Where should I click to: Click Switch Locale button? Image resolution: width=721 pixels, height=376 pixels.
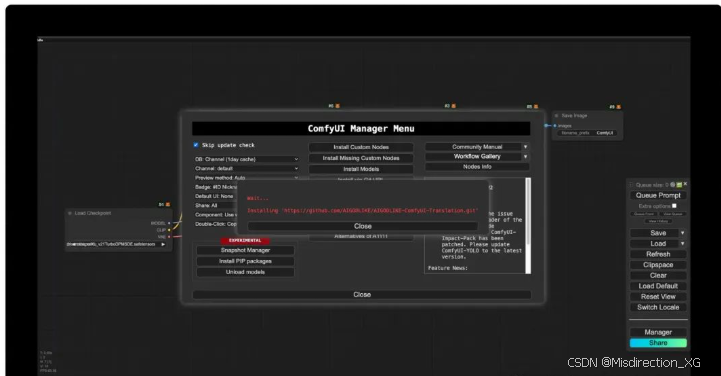[x=658, y=307]
